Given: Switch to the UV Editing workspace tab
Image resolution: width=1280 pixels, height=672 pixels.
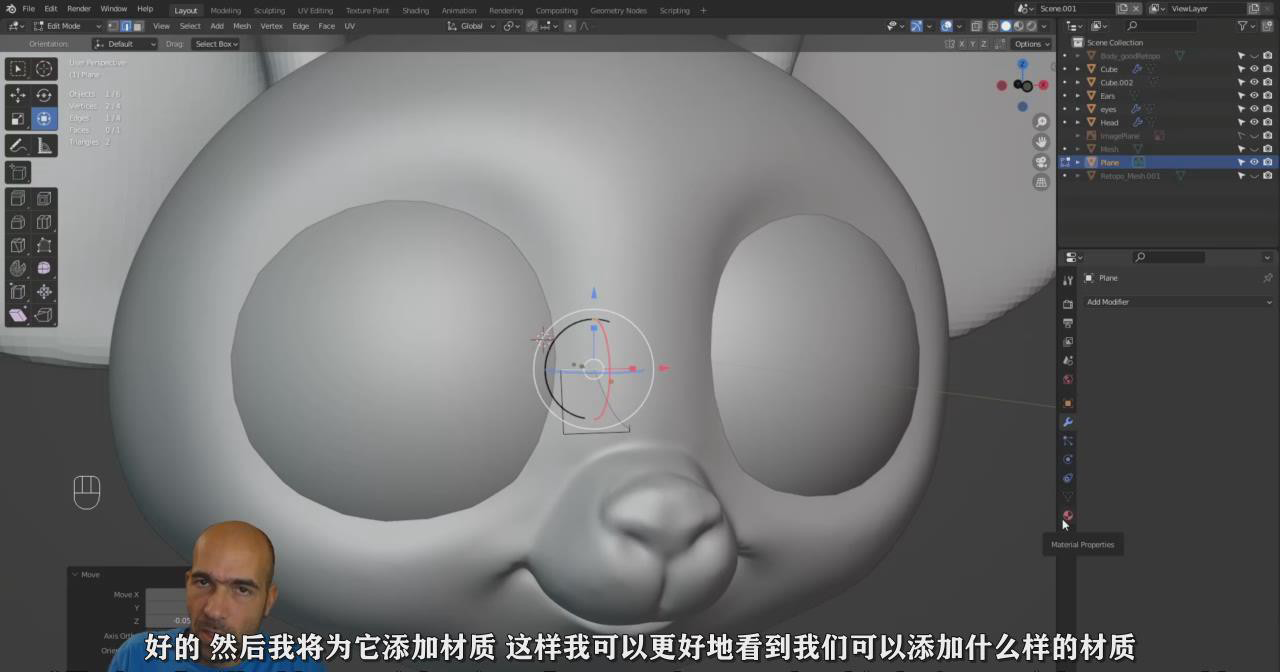Looking at the screenshot, I should pos(315,10).
